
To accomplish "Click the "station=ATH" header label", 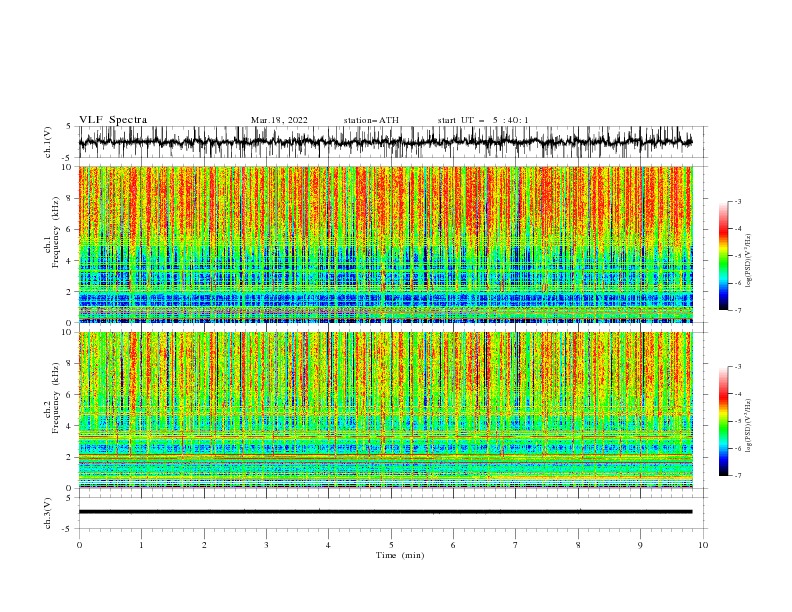I will coord(371,120).
